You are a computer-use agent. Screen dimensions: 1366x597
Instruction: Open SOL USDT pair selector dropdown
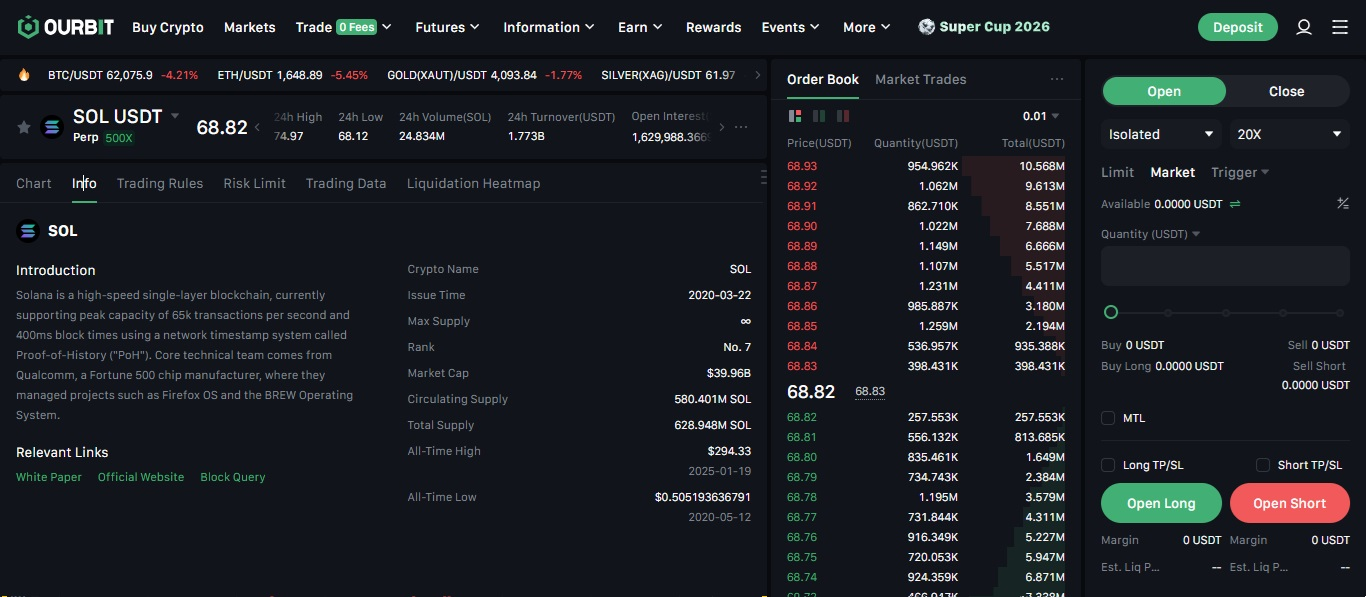click(175, 116)
